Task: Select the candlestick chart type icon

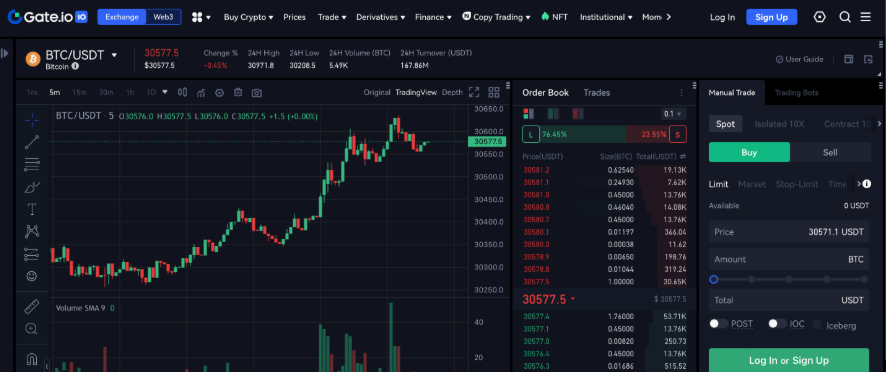Action: [183, 92]
